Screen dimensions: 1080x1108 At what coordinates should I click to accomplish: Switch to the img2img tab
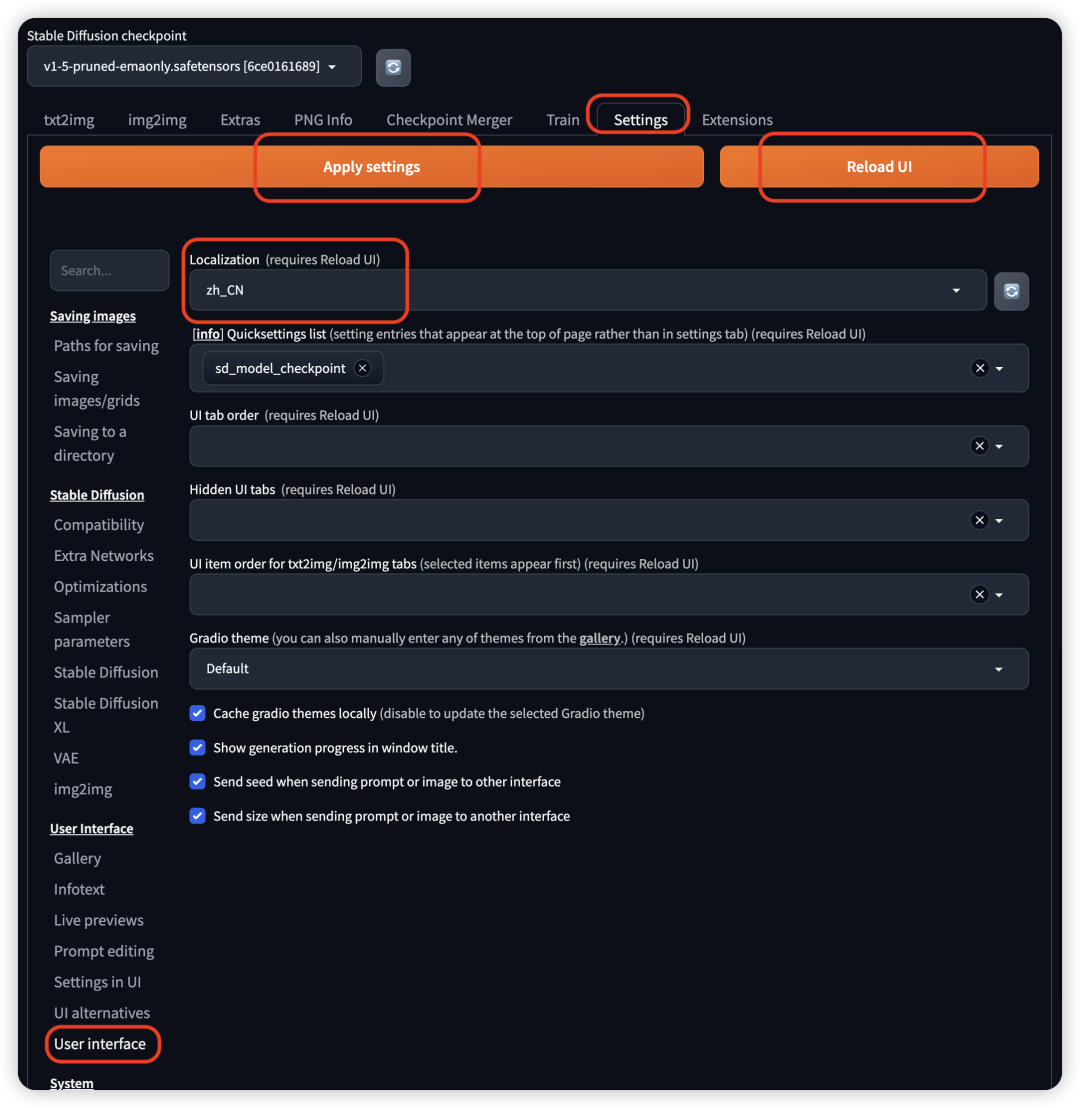[157, 119]
